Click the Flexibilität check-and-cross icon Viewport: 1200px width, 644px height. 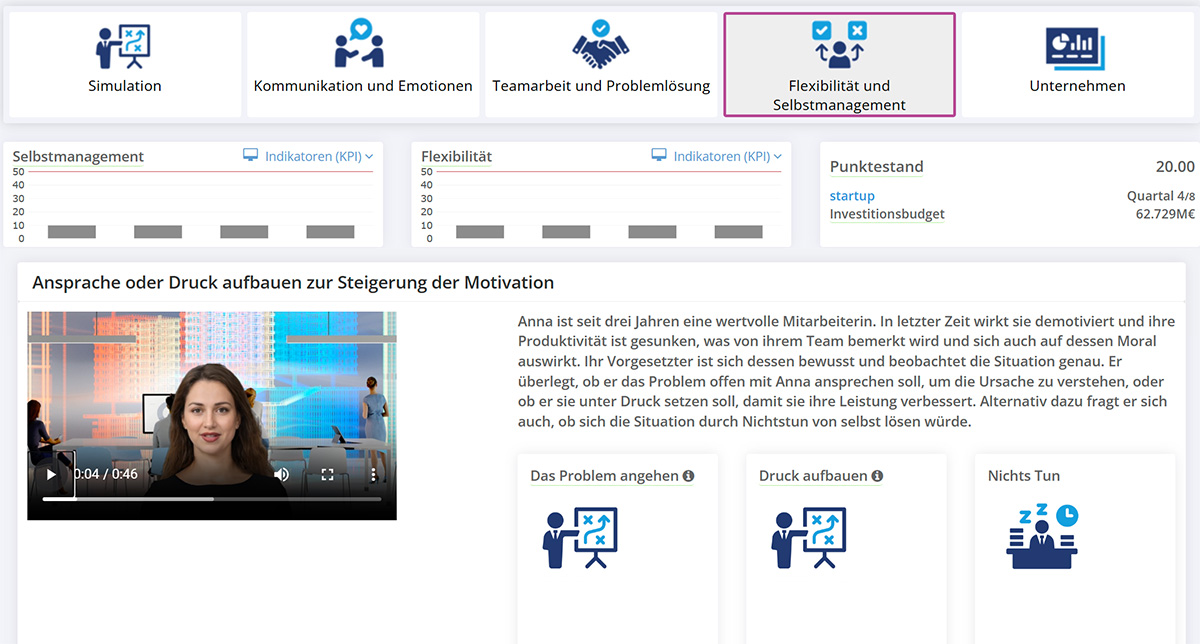(x=839, y=43)
